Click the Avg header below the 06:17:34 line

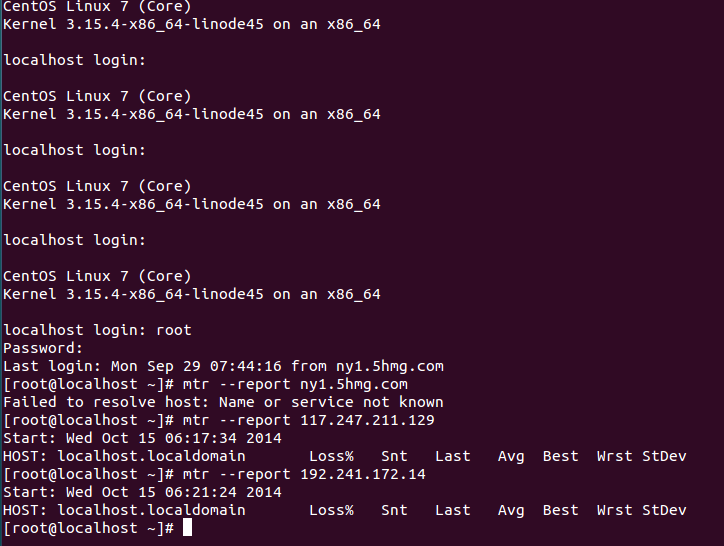click(511, 456)
